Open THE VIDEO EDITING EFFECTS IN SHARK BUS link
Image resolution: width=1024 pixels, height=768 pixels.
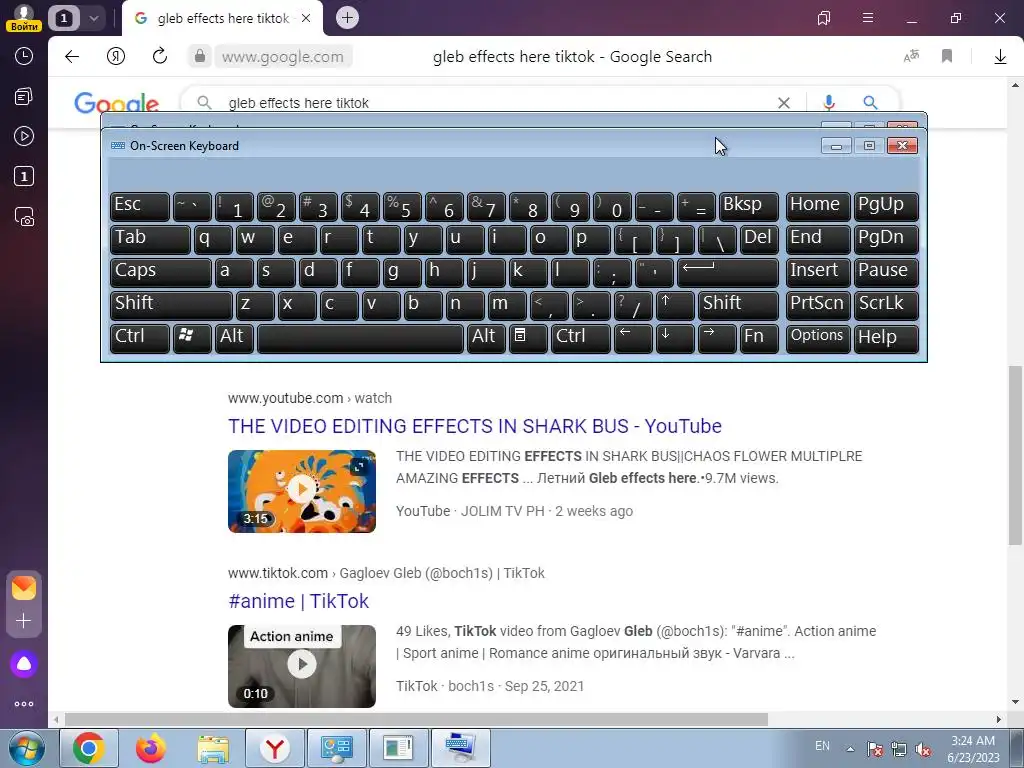(x=475, y=426)
